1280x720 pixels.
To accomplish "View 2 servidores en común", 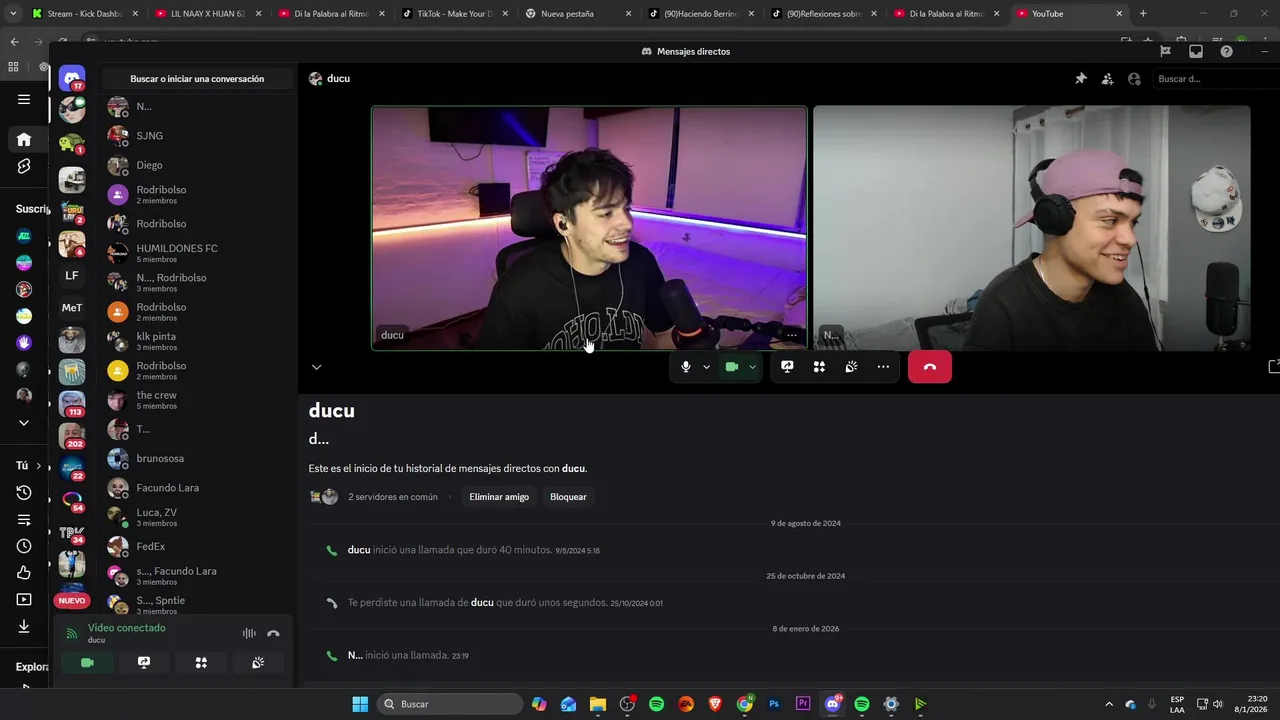I will (392, 497).
